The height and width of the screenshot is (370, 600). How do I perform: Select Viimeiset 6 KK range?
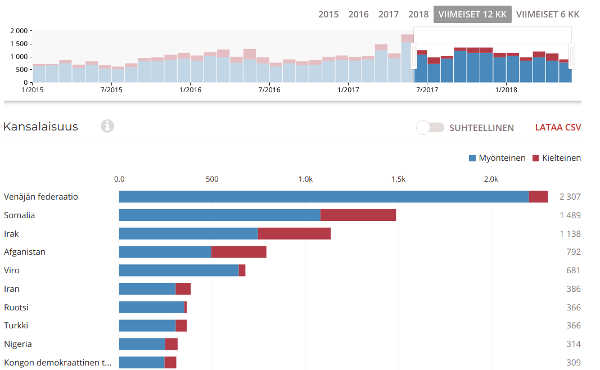[x=548, y=15]
